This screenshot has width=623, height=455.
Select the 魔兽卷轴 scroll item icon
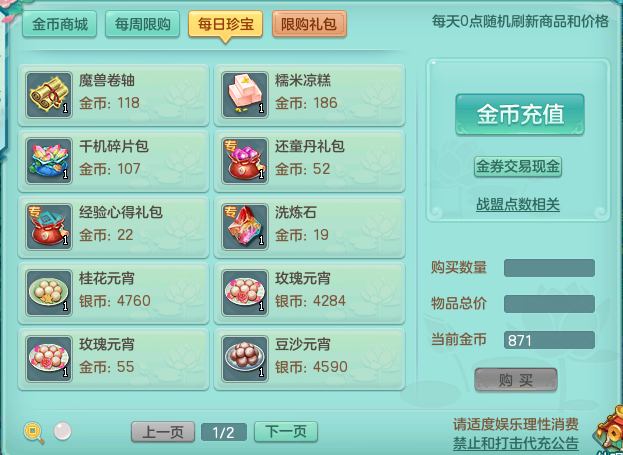point(49,95)
